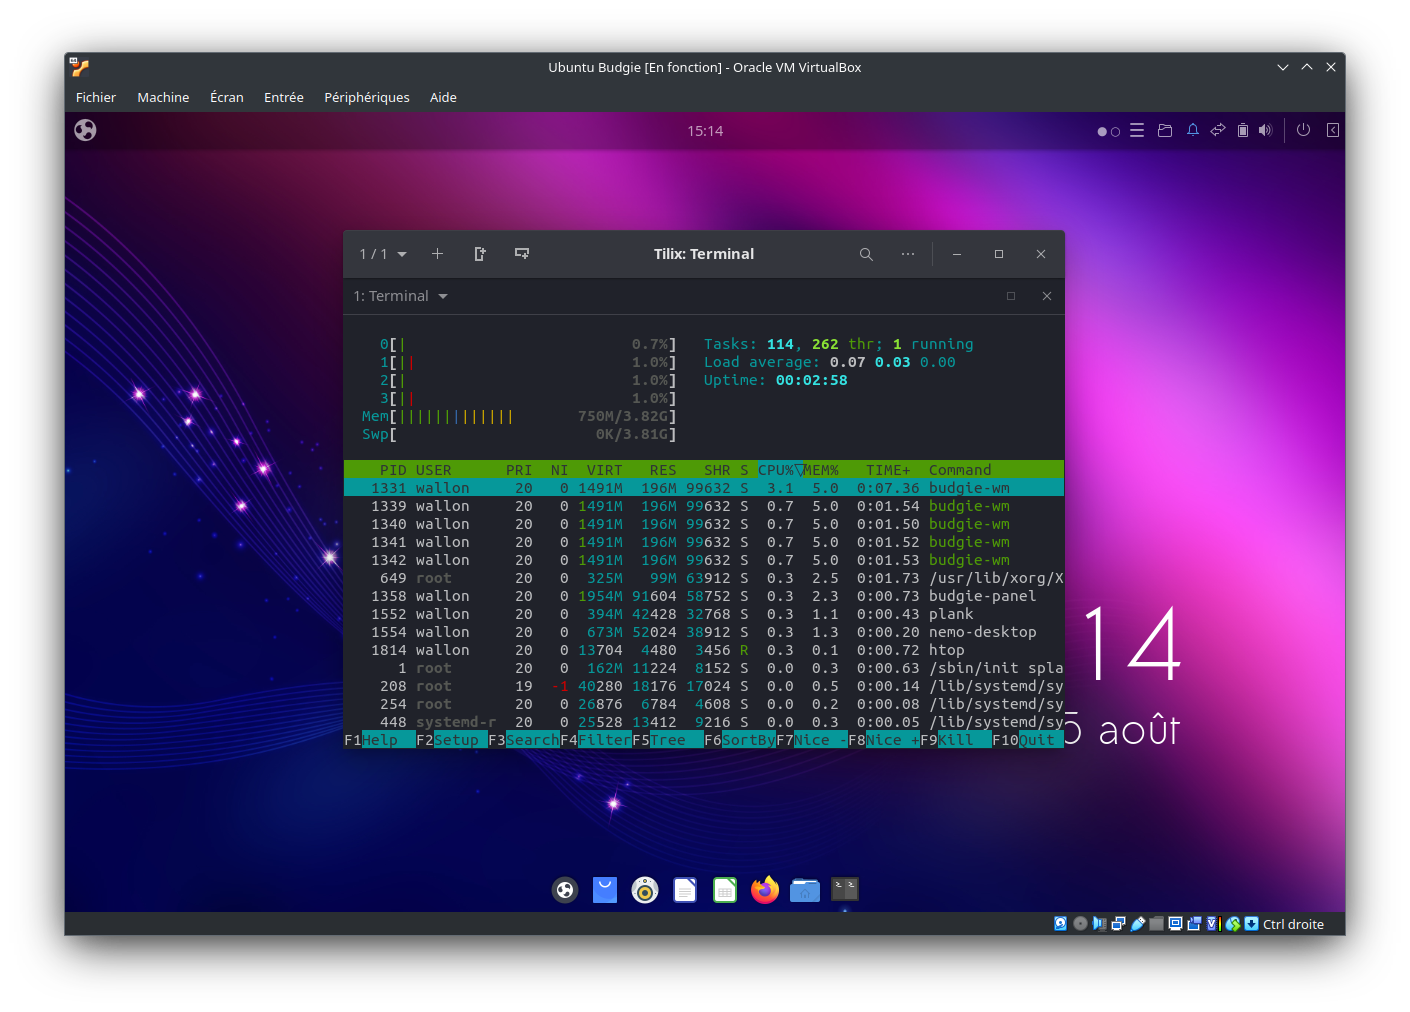The height and width of the screenshot is (1012, 1410).
Task: Open the Périphériques menu
Action: 366,97
